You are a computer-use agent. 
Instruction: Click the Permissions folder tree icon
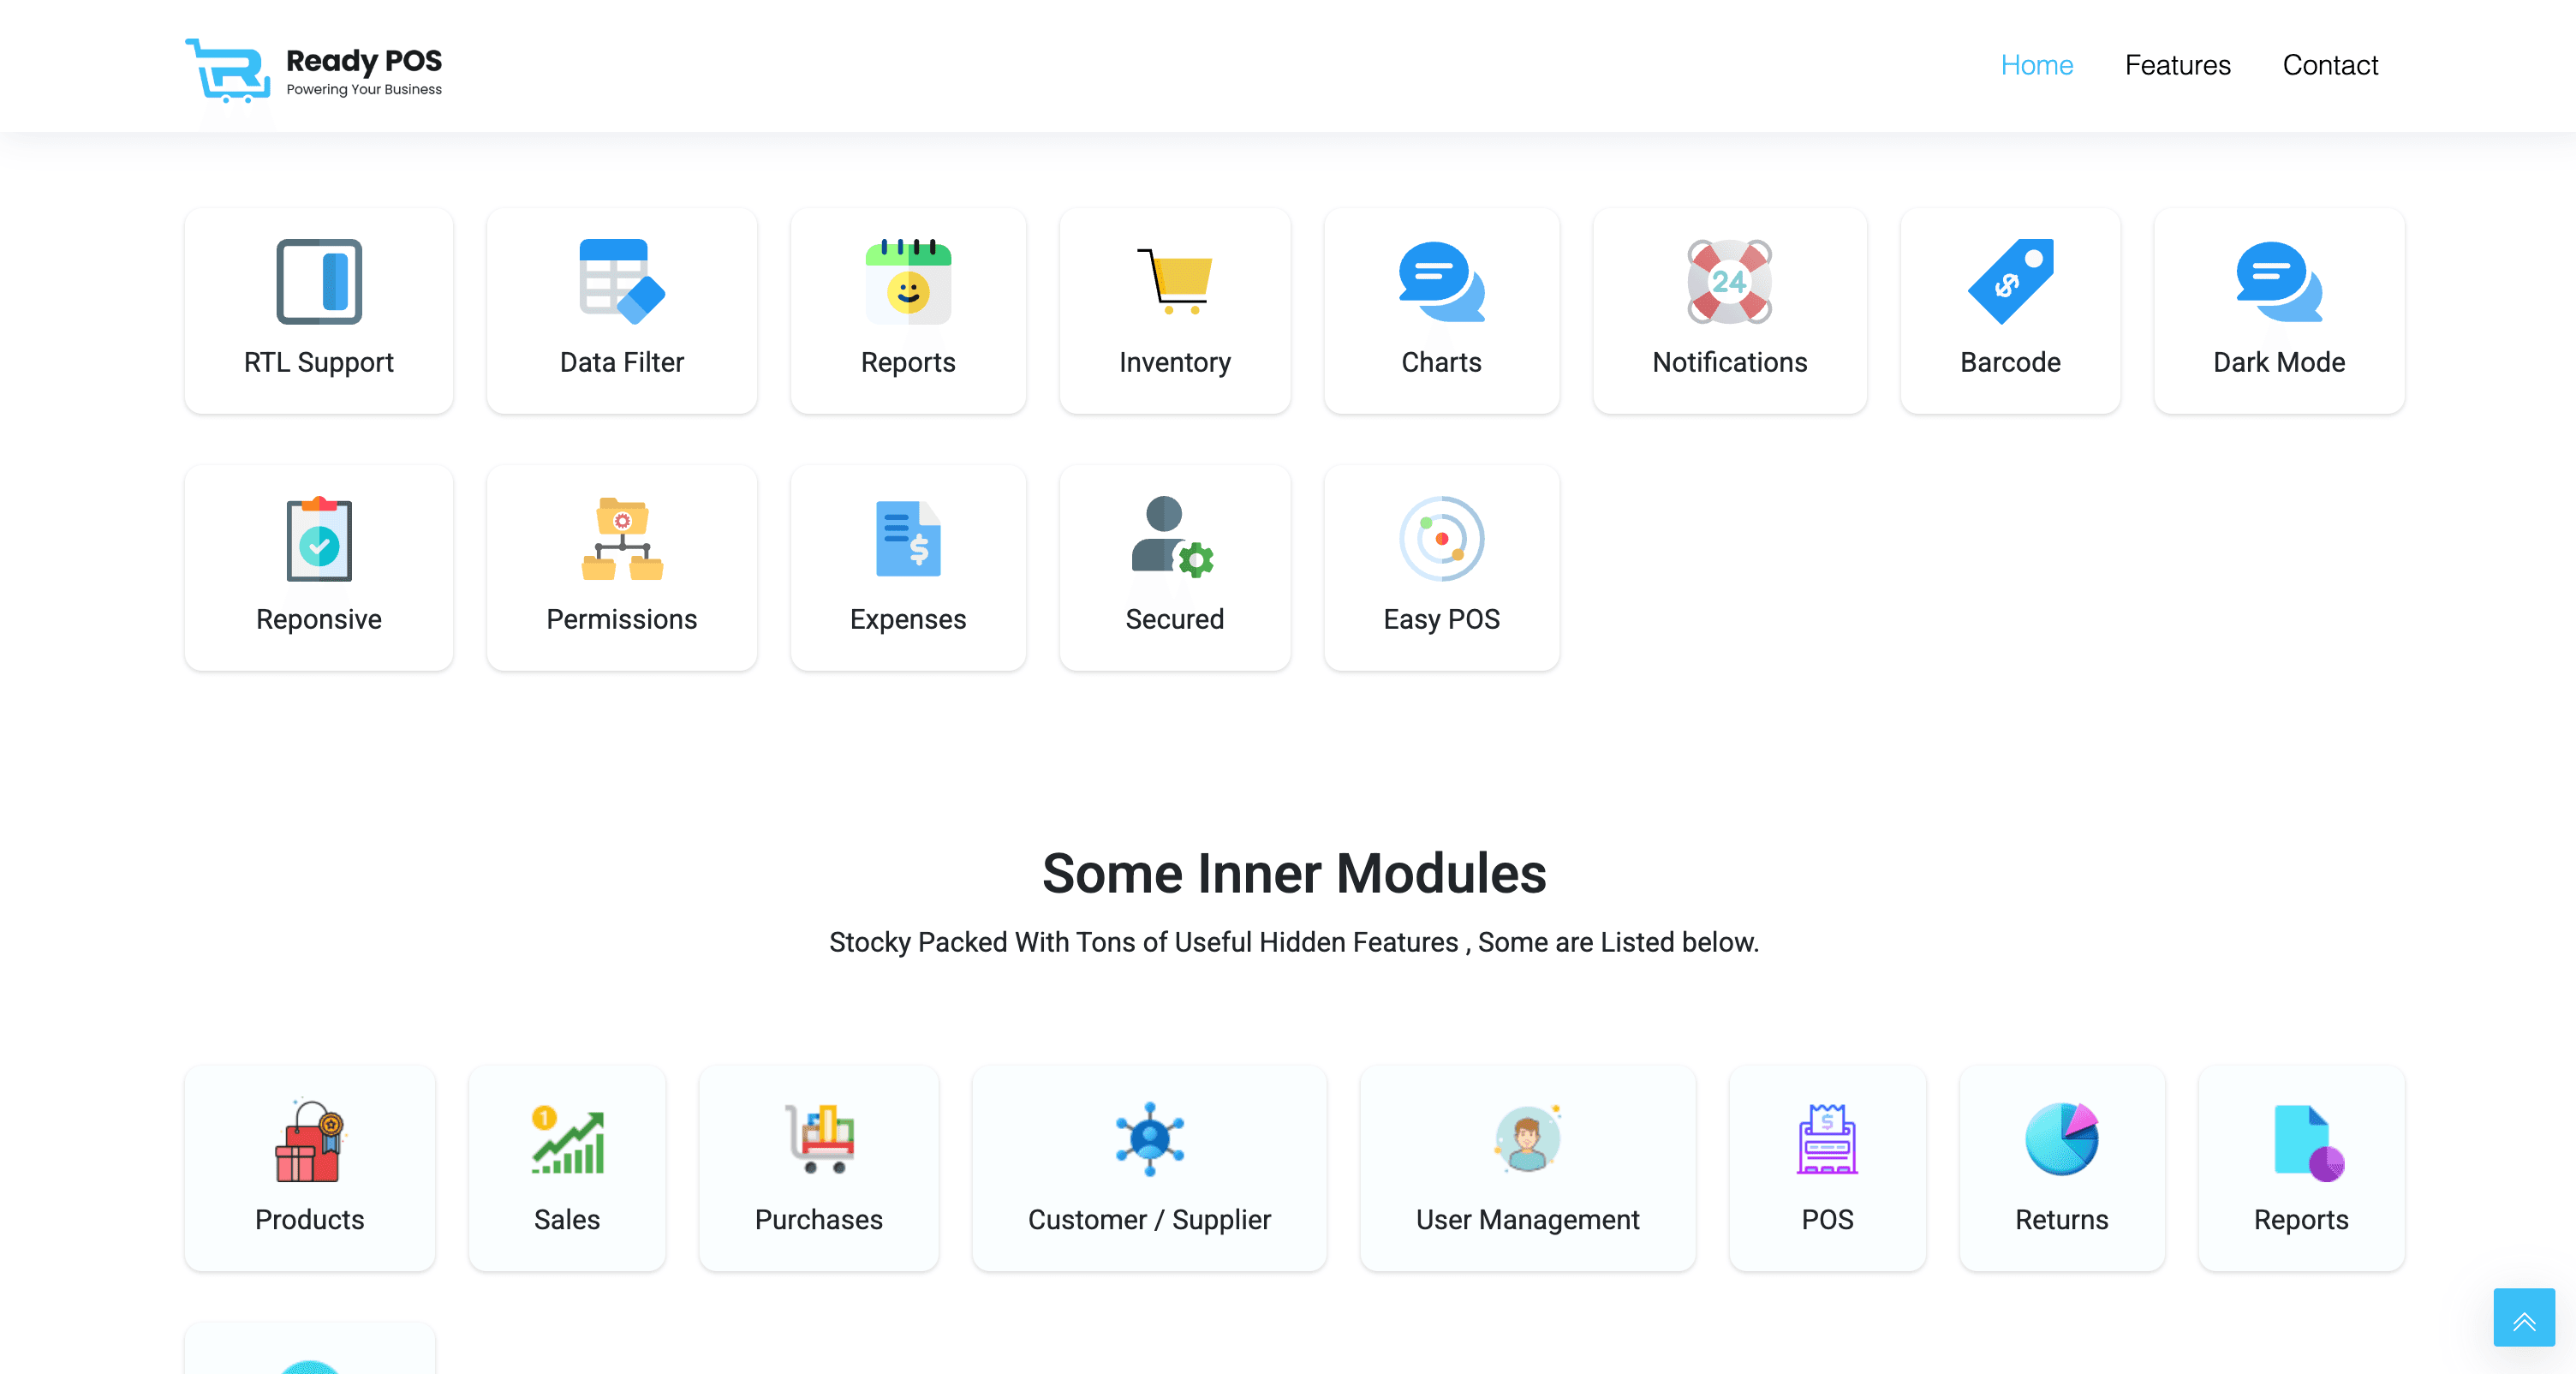pos(621,538)
